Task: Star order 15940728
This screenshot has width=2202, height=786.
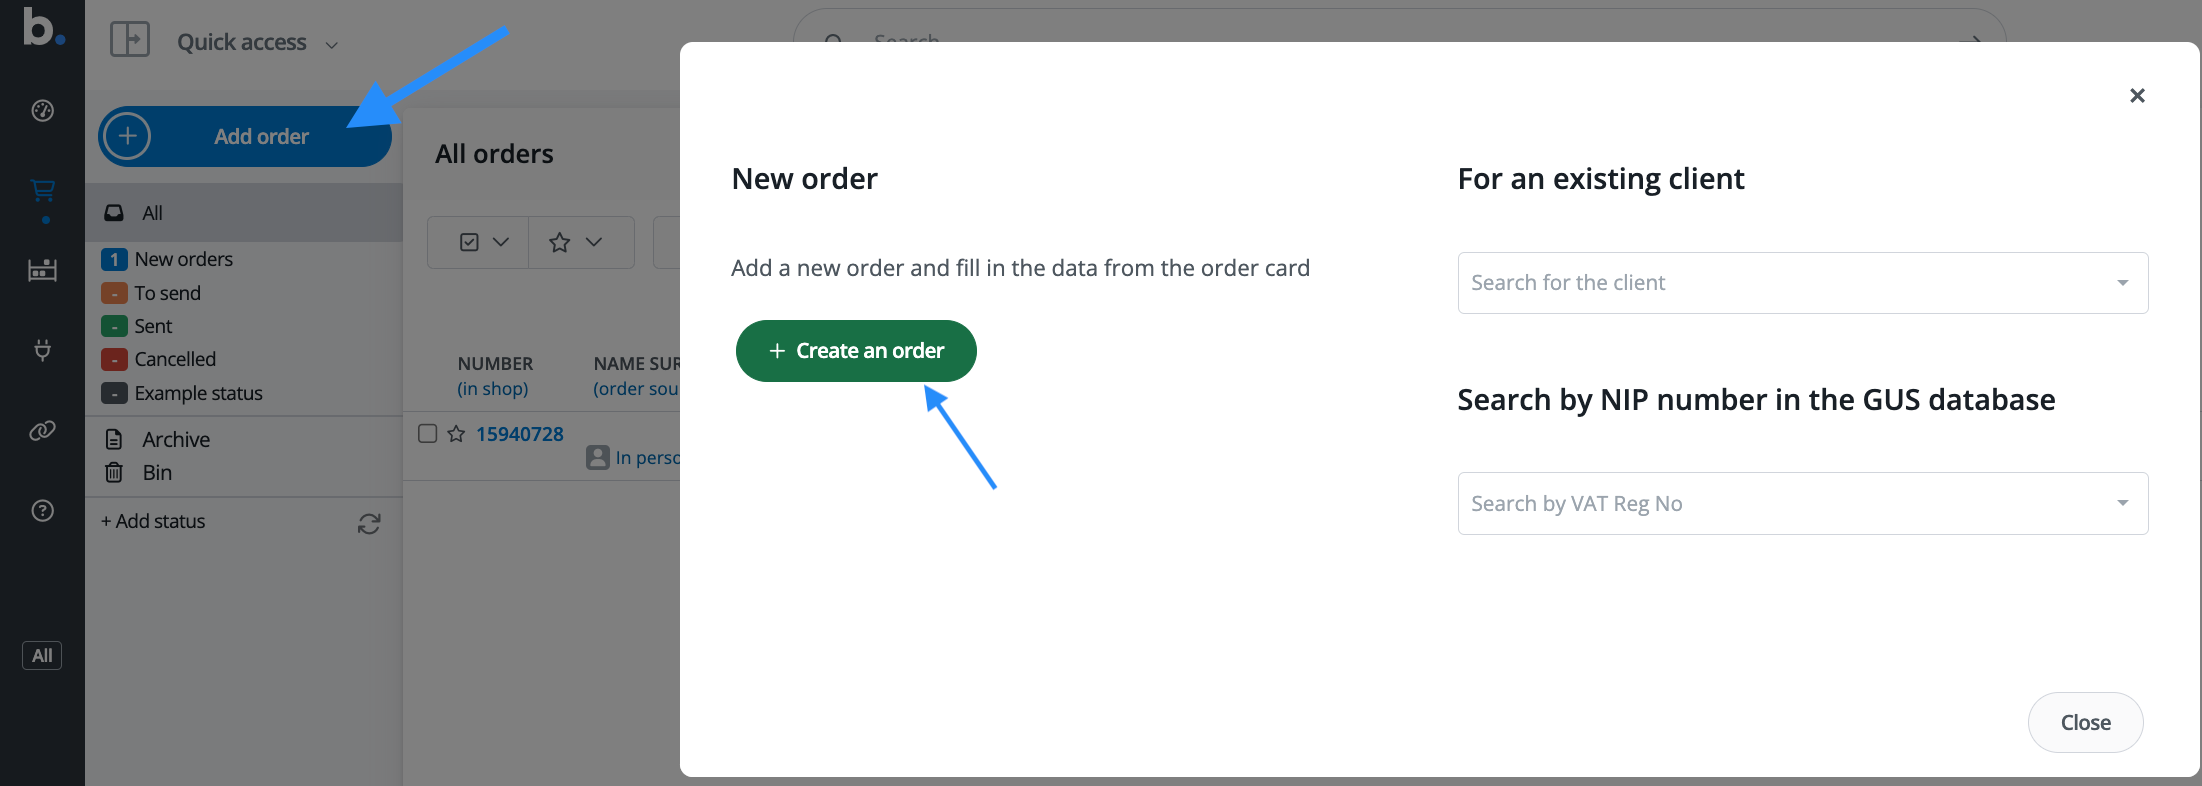Action: click(x=456, y=434)
